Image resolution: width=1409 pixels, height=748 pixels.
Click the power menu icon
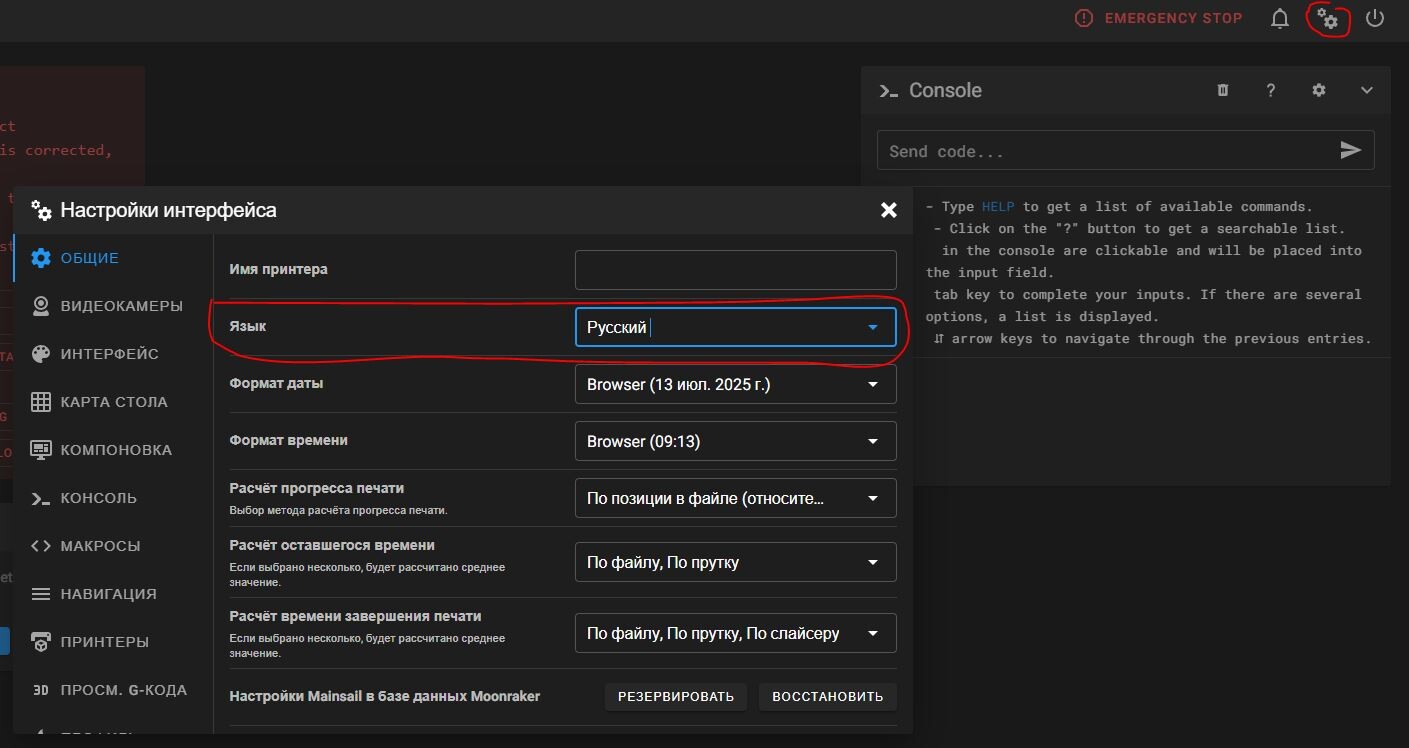[x=1375, y=18]
